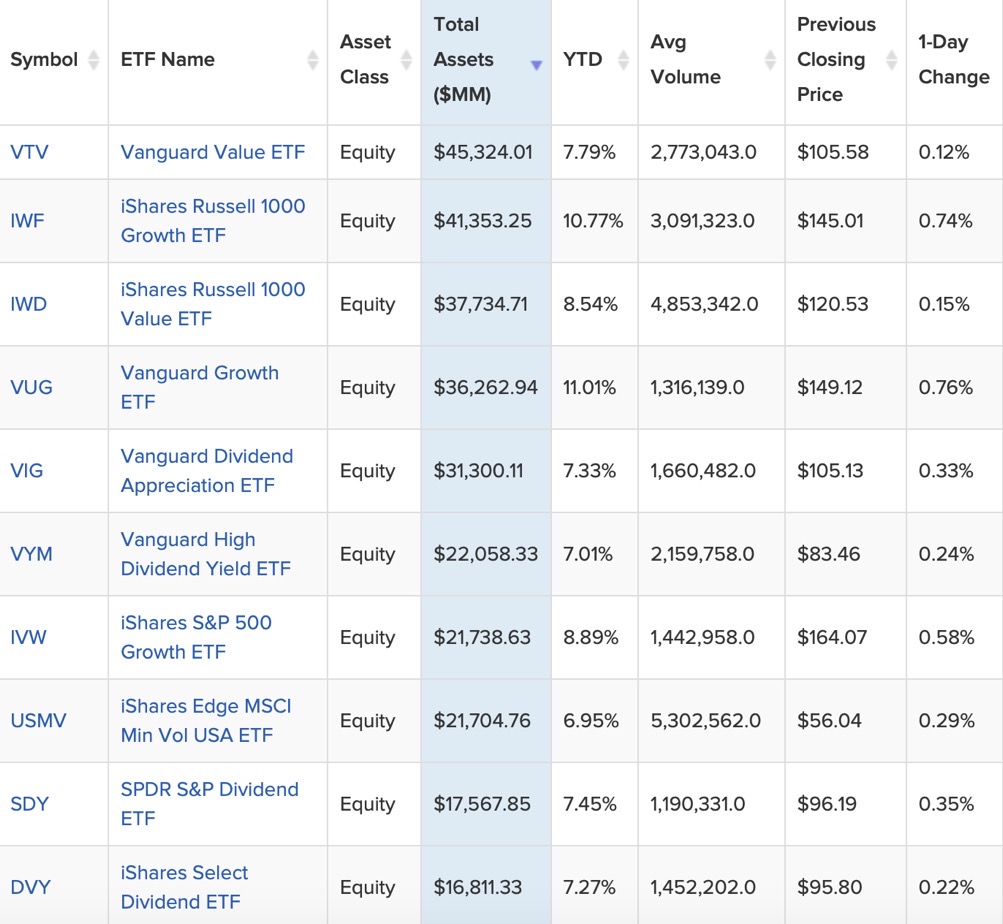Image resolution: width=1003 pixels, height=924 pixels.
Task: Open the IVW symbol link
Action: tap(29, 637)
